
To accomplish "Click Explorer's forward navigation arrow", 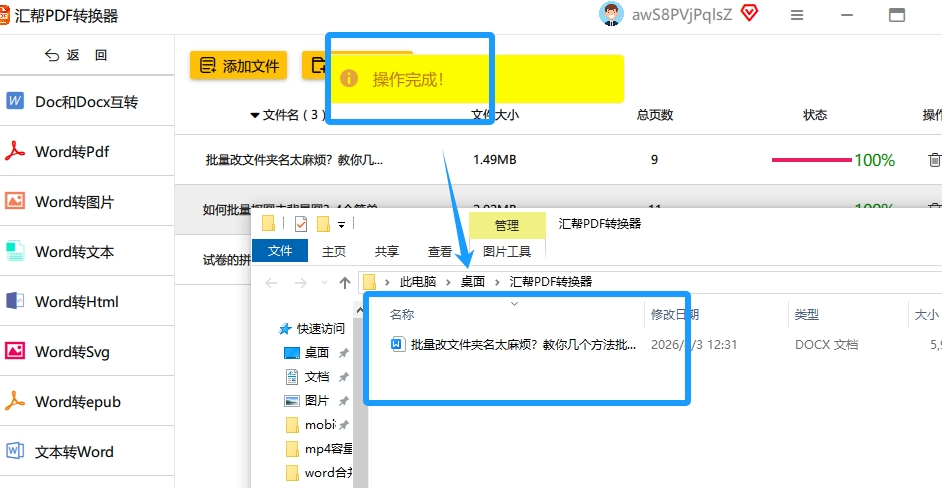I will pyautogui.click(x=301, y=282).
